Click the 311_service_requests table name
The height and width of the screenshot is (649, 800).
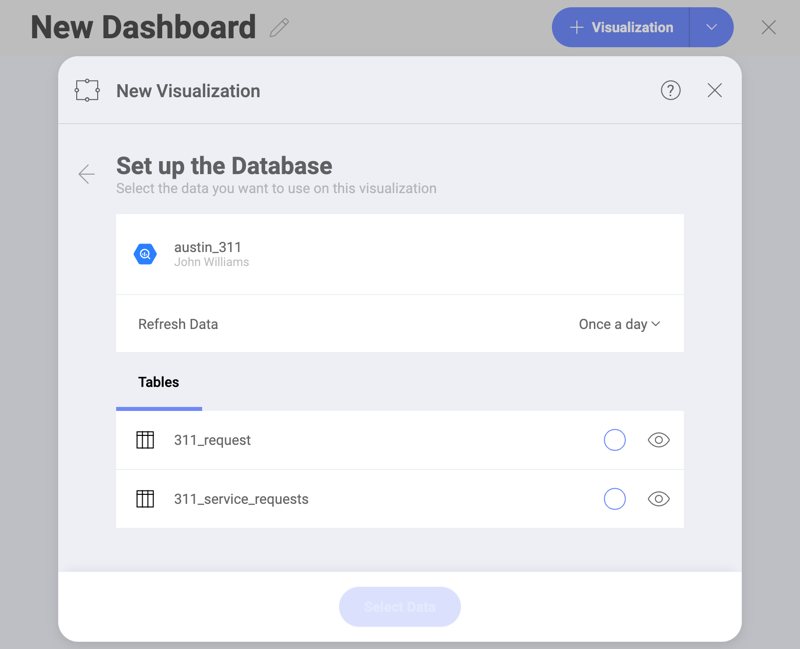241,499
